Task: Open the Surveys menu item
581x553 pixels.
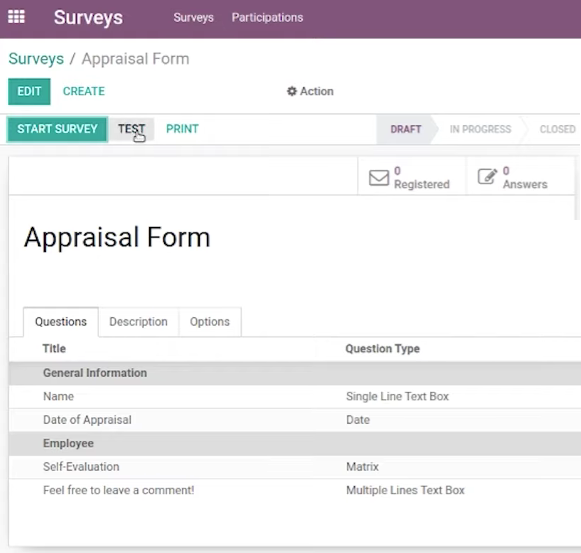Action: pyautogui.click(x=193, y=17)
